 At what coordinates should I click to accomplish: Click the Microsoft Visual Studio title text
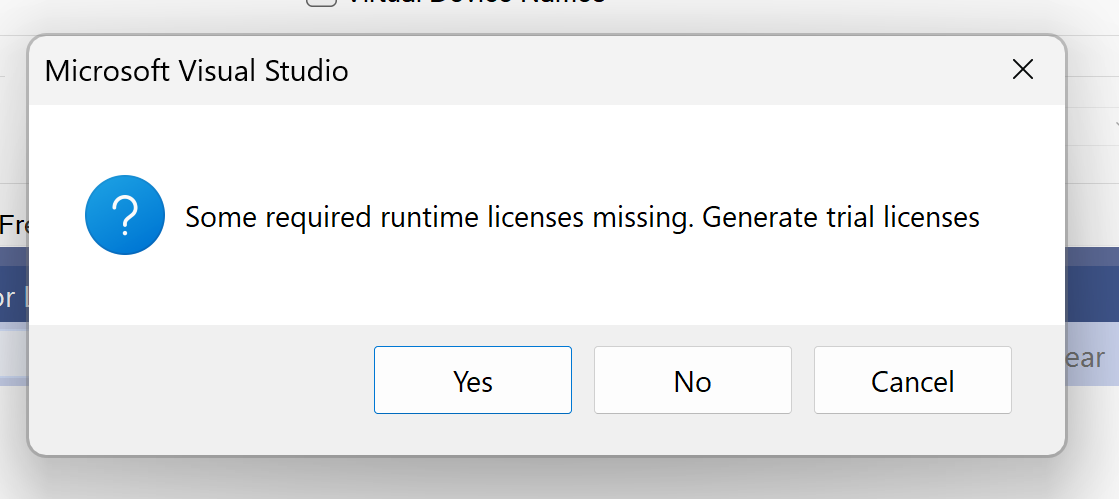pyautogui.click(x=196, y=71)
